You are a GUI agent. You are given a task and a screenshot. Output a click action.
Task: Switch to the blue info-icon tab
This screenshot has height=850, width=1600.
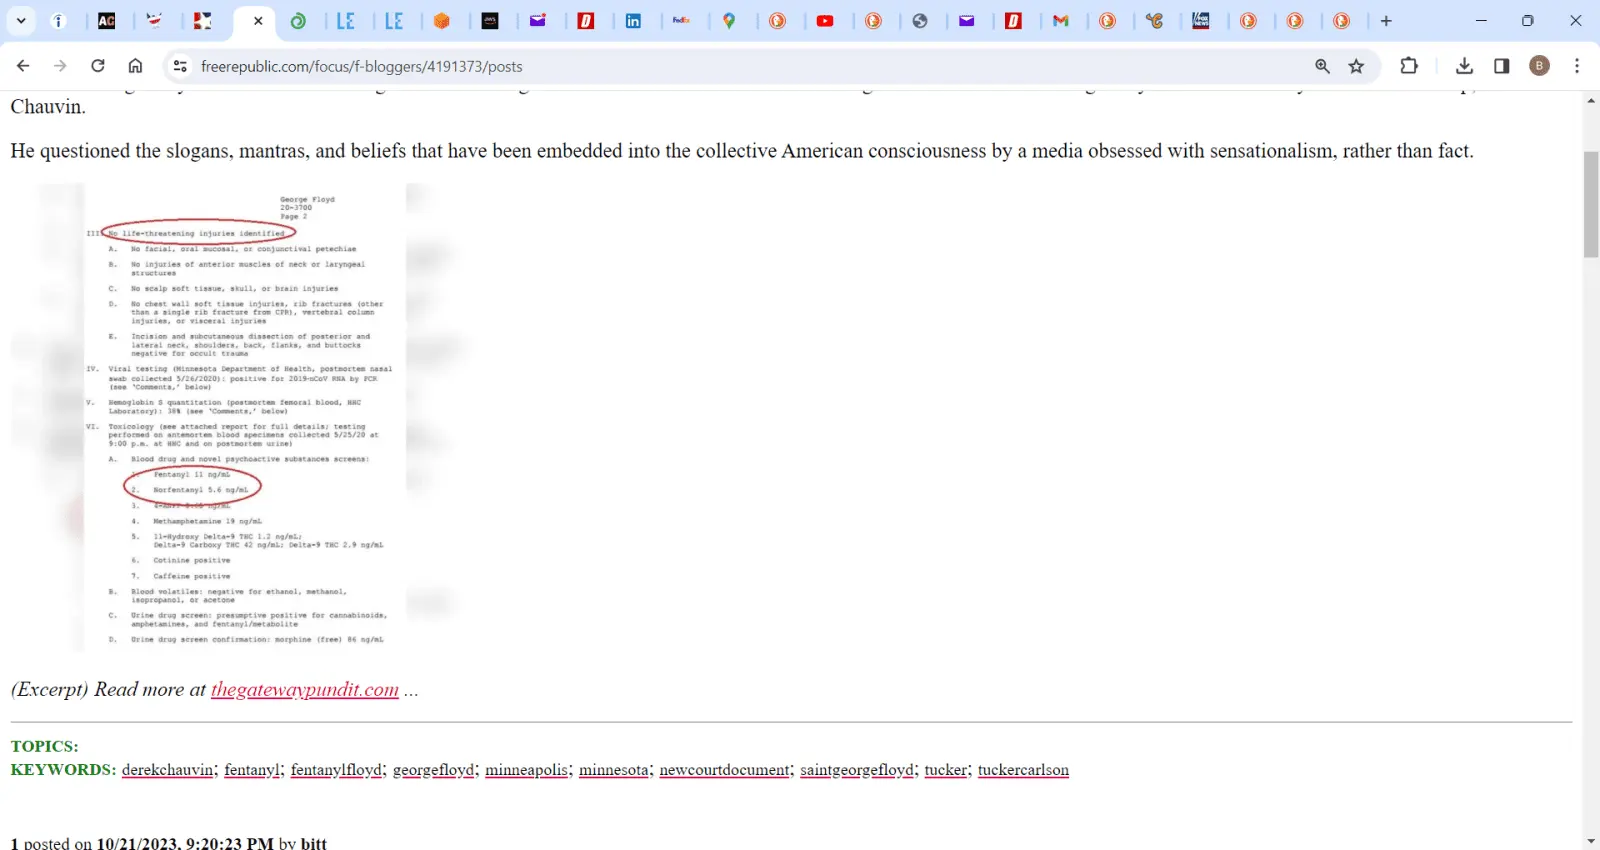(59, 21)
